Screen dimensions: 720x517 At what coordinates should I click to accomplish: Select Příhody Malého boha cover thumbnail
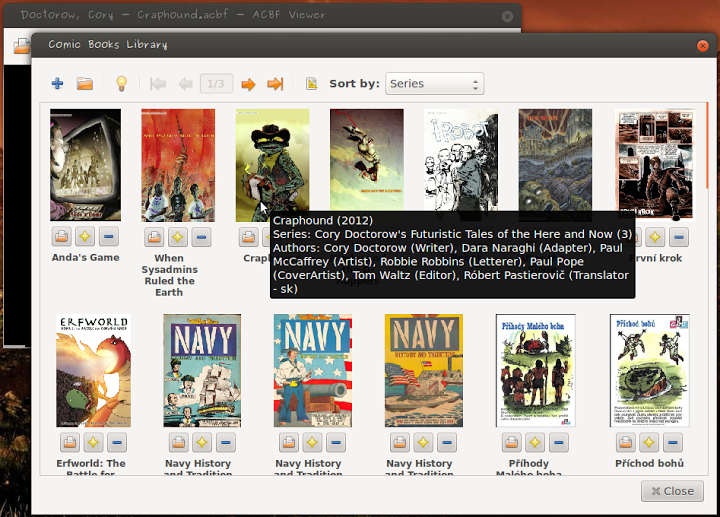tap(535, 371)
